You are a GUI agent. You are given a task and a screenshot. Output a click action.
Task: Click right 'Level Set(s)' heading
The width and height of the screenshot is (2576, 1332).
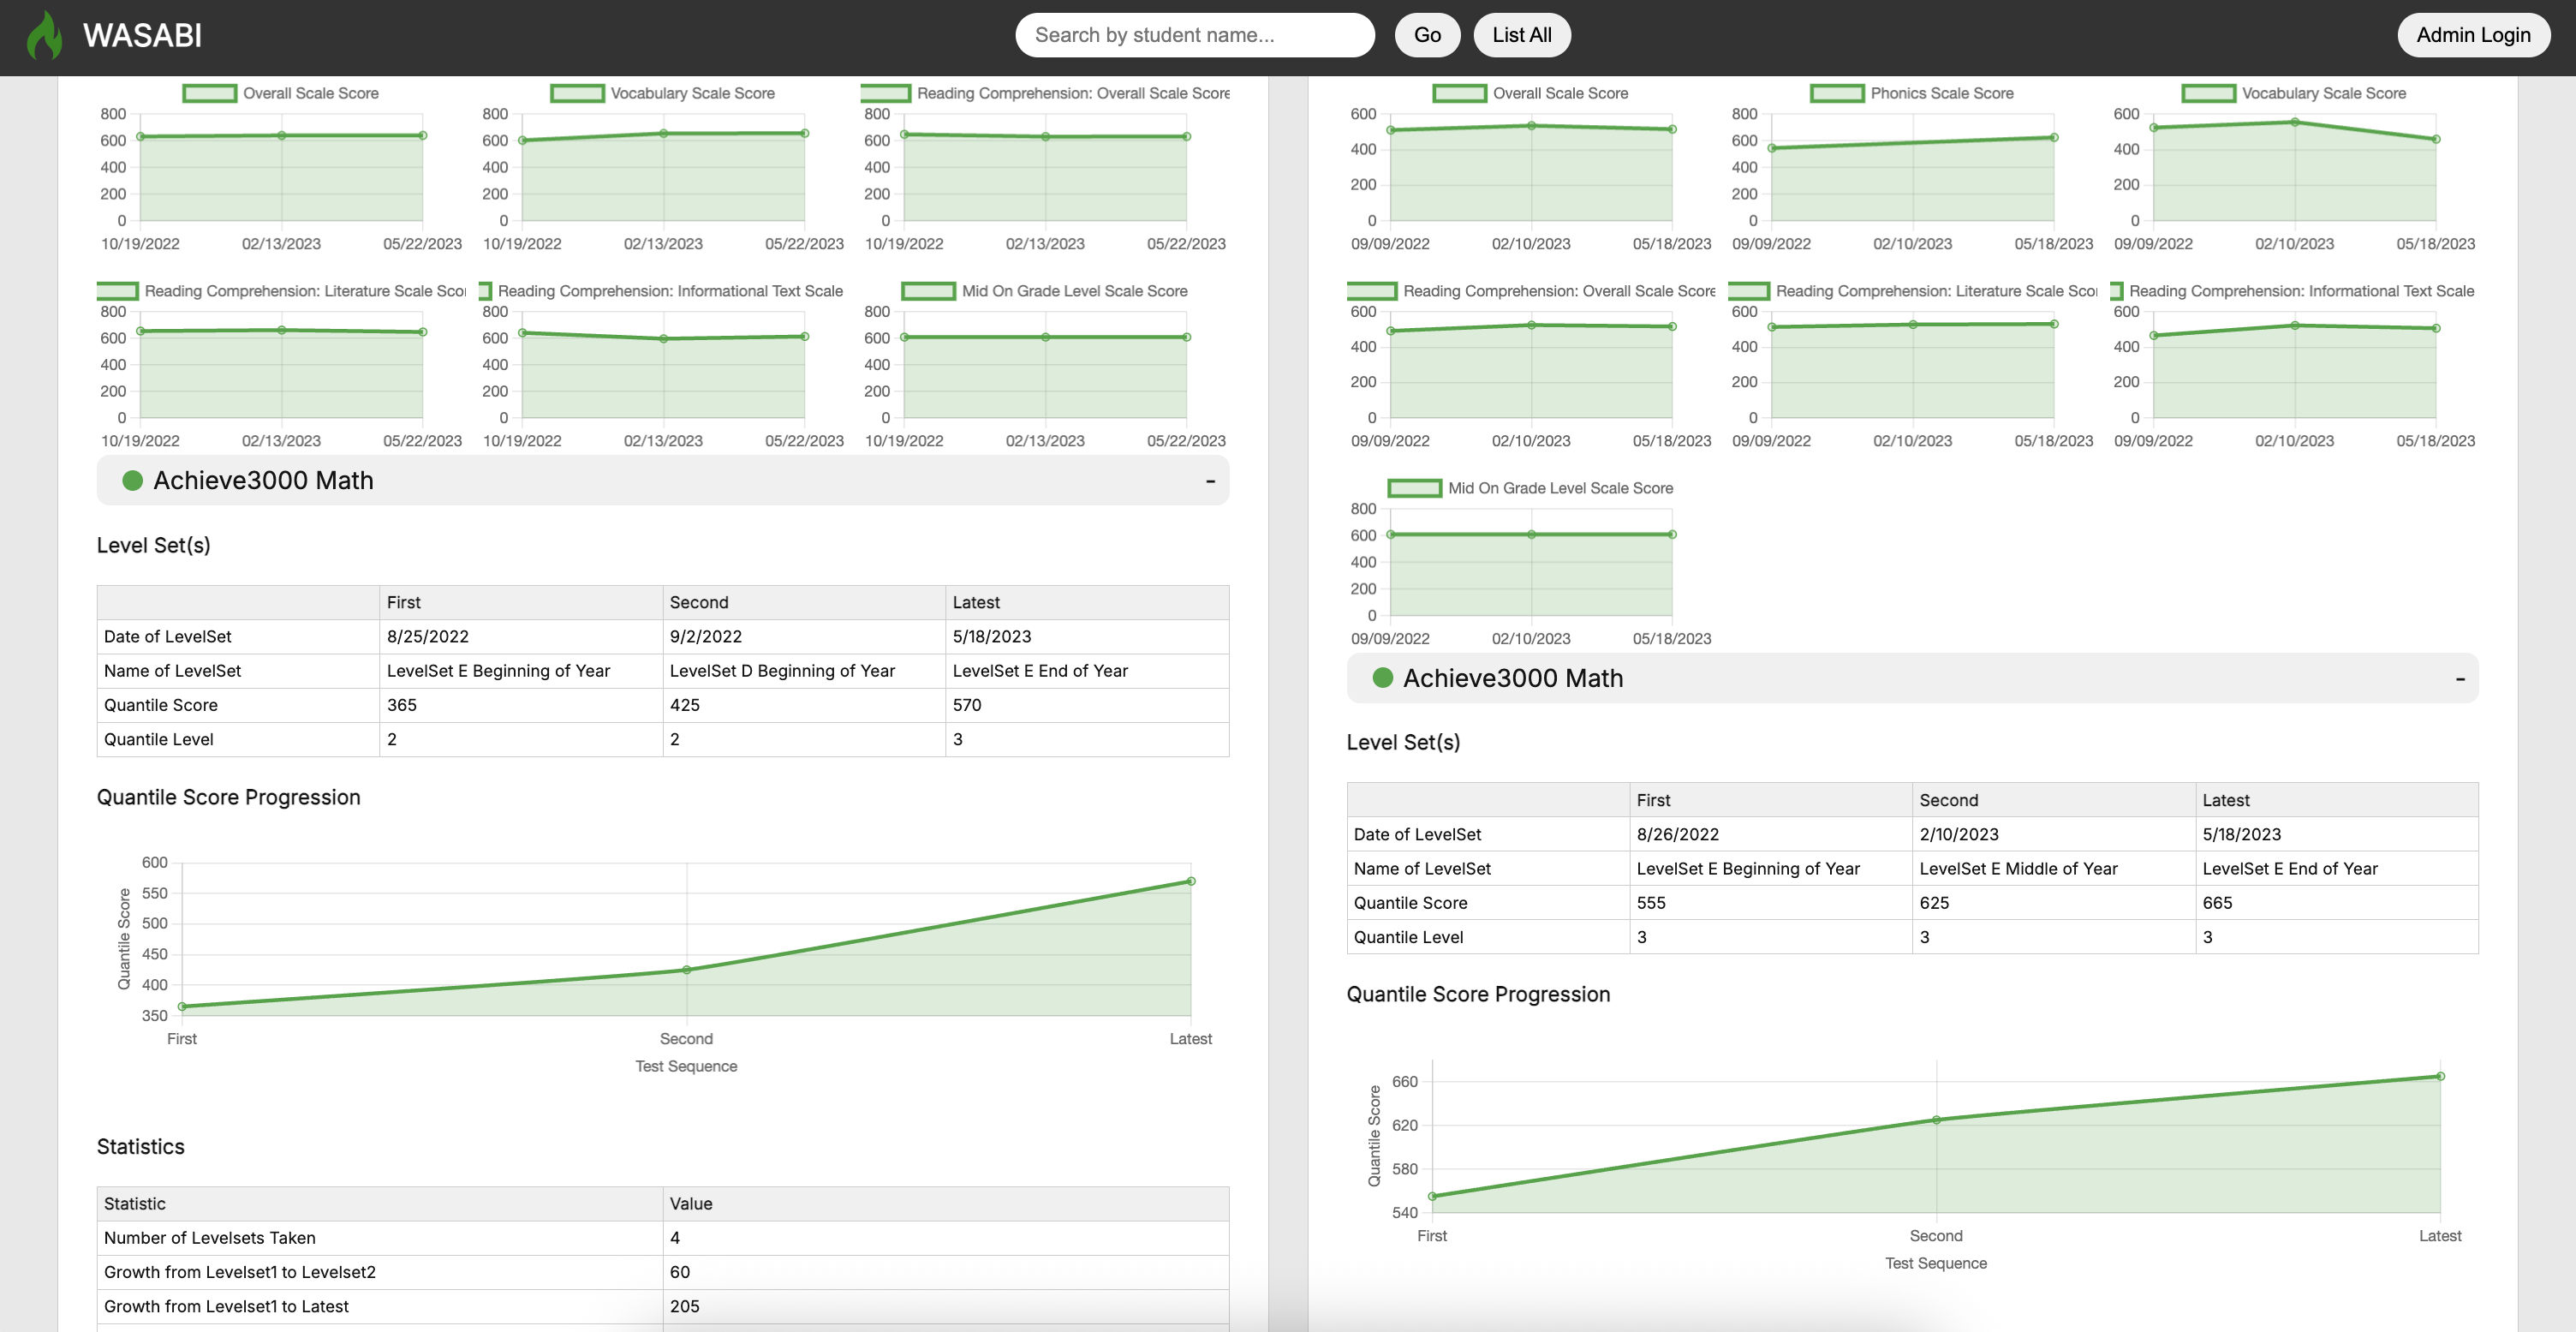point(1403,742)
